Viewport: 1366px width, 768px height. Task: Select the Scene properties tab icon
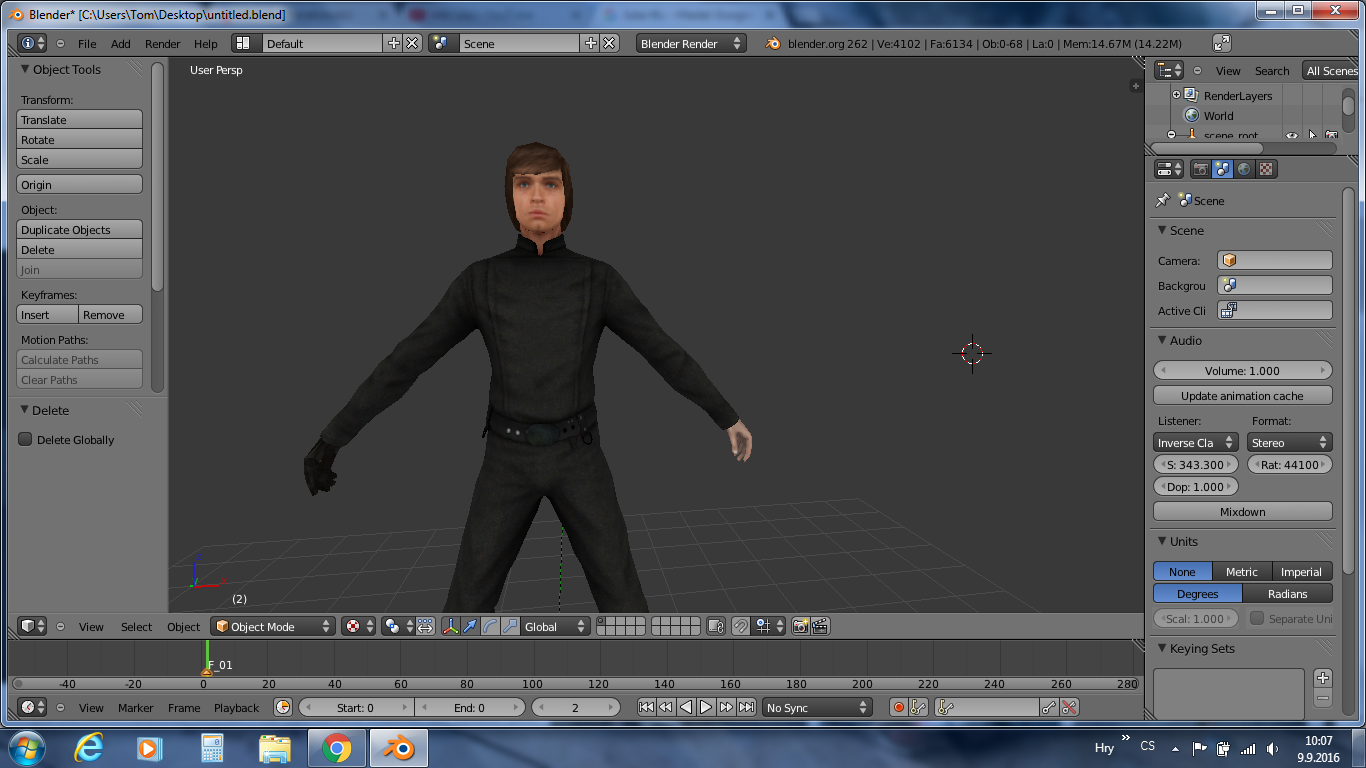click(1223, 169)
